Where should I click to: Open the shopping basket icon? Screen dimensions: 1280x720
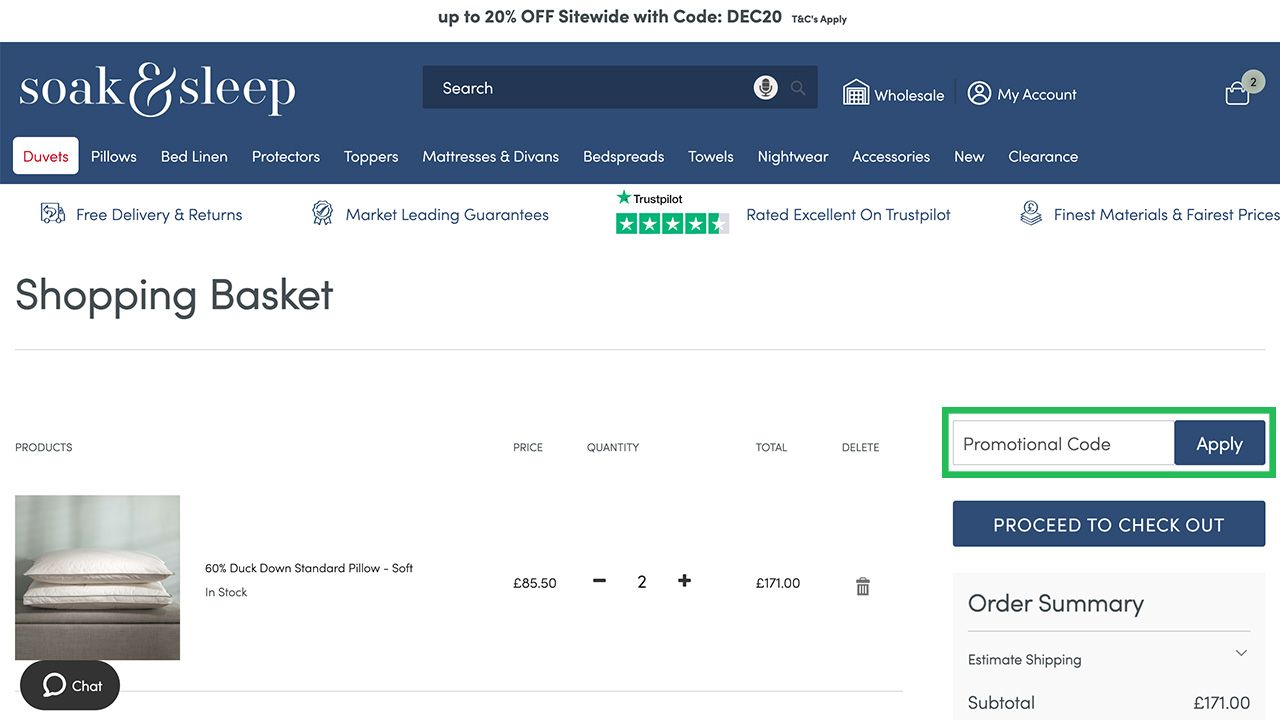click(x=1238, y=93)
